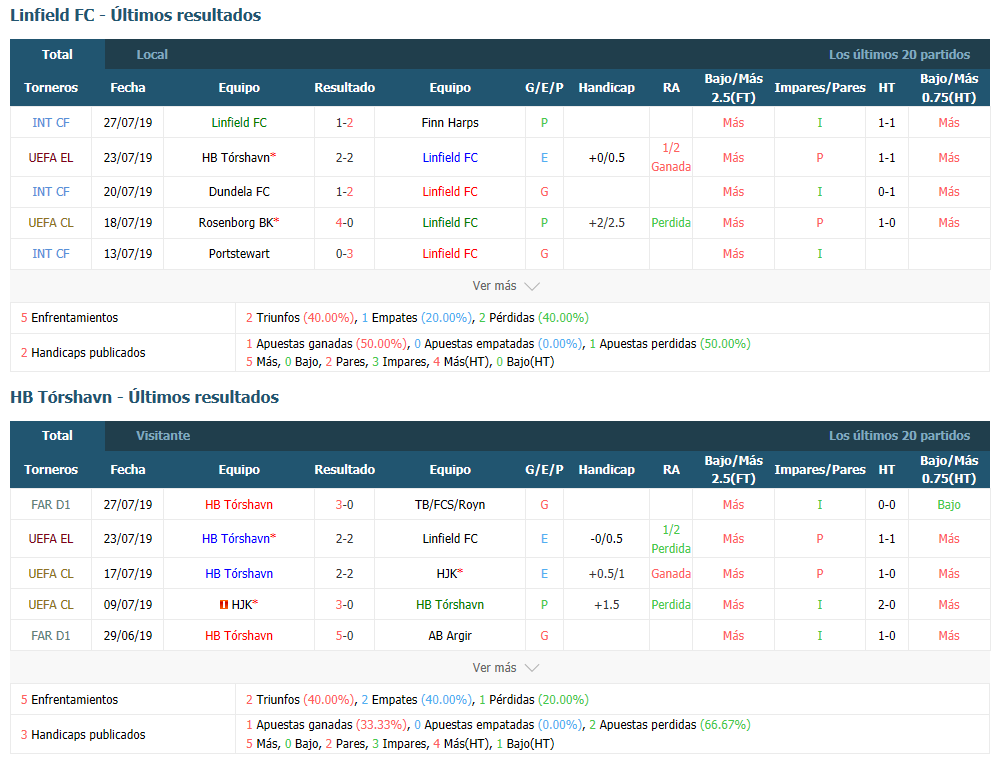Click the +2/2.5 handicap value
997x758 pixels.
(607, 223)
